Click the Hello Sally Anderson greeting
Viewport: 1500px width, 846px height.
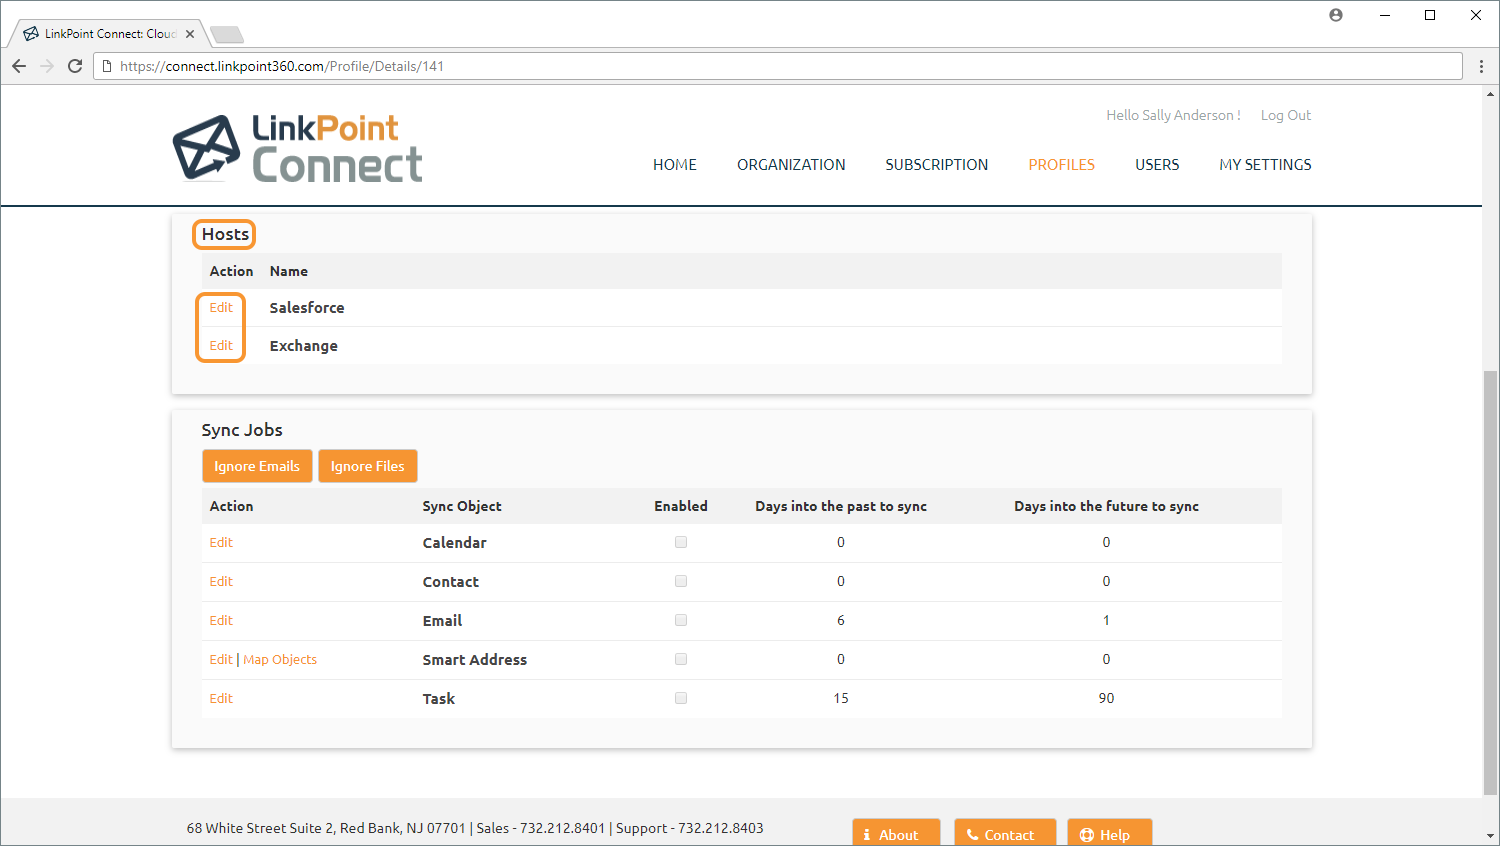[1173, 115]
